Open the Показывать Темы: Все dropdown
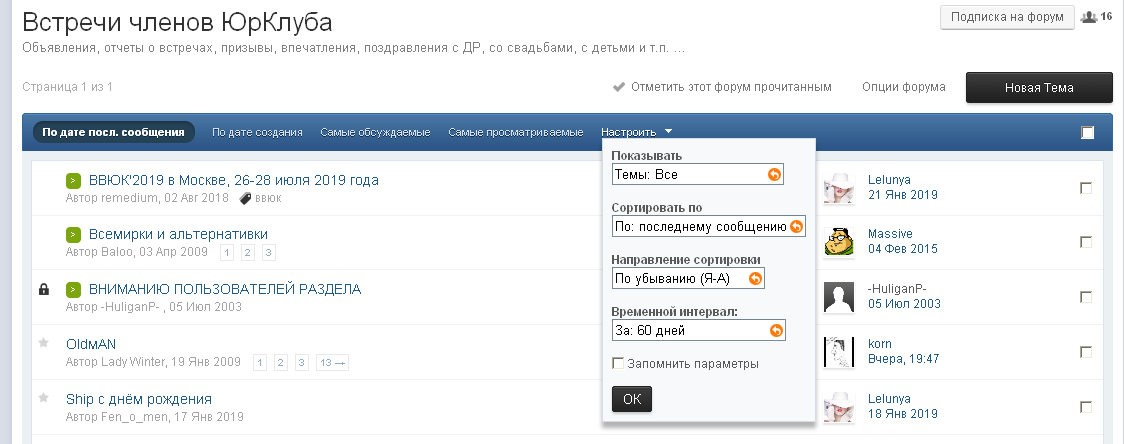Screen dimensions: 1124x444 (x=698, y=174)
